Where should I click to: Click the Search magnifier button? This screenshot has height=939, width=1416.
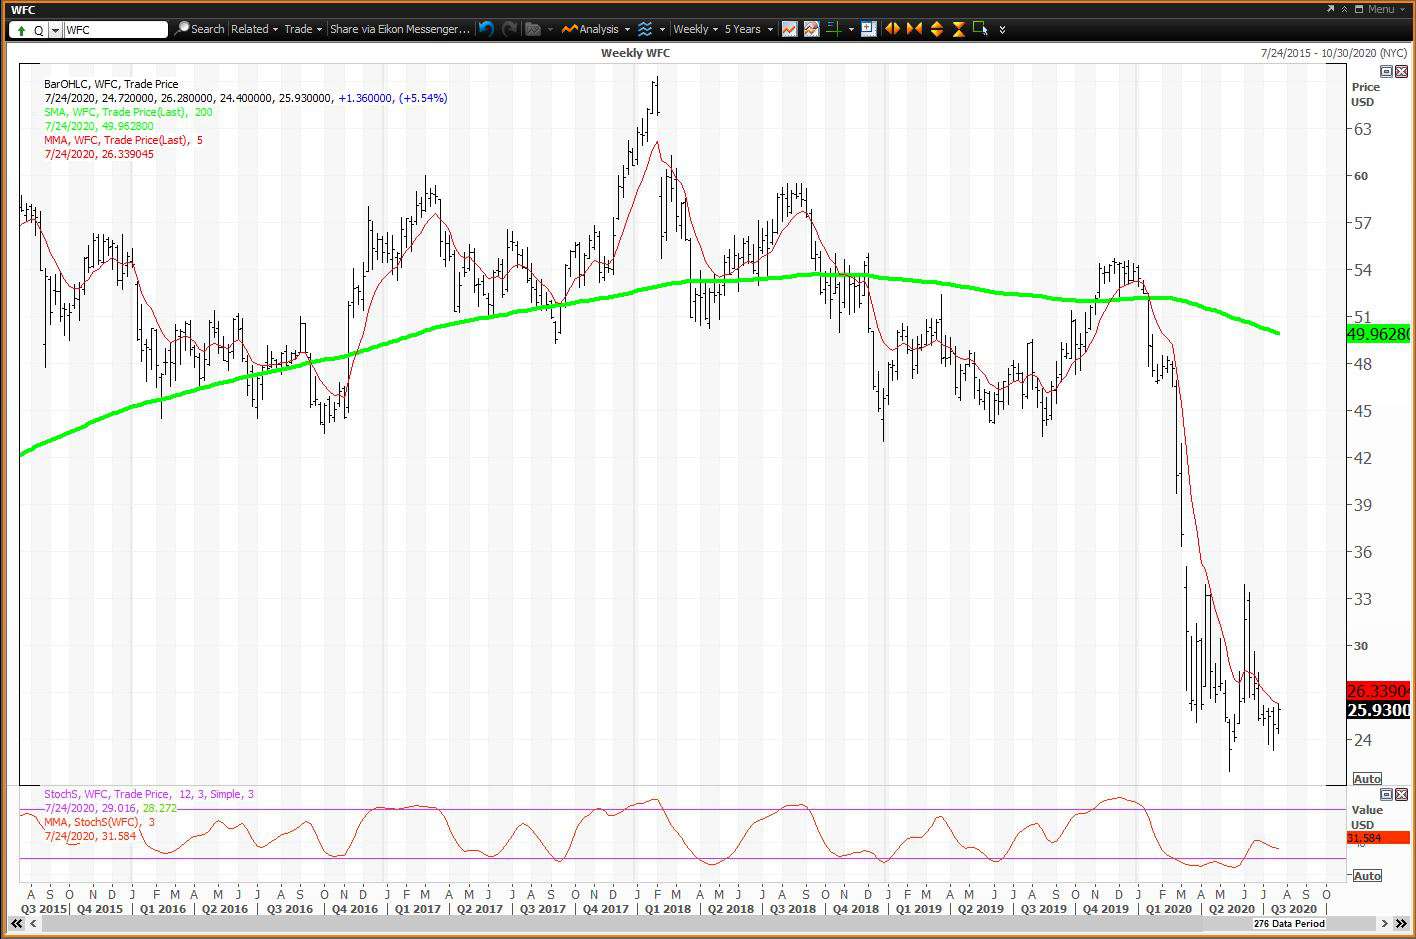click(199, 29)
